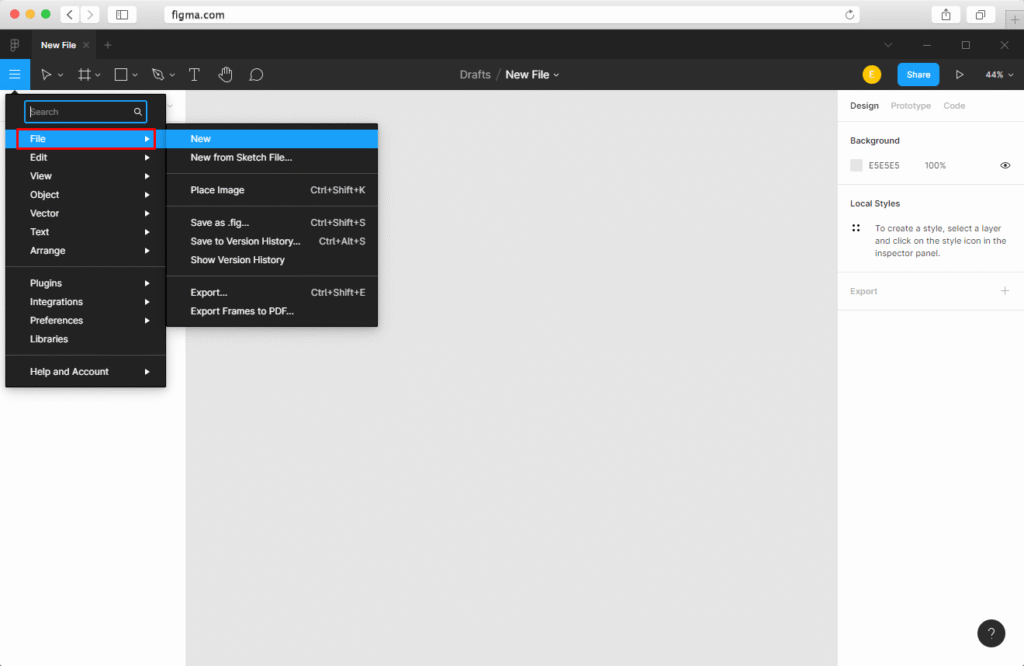The image size is (1024, 666).
Task: Select the Rectangle shape tool
Action: [x=121, y=75]
